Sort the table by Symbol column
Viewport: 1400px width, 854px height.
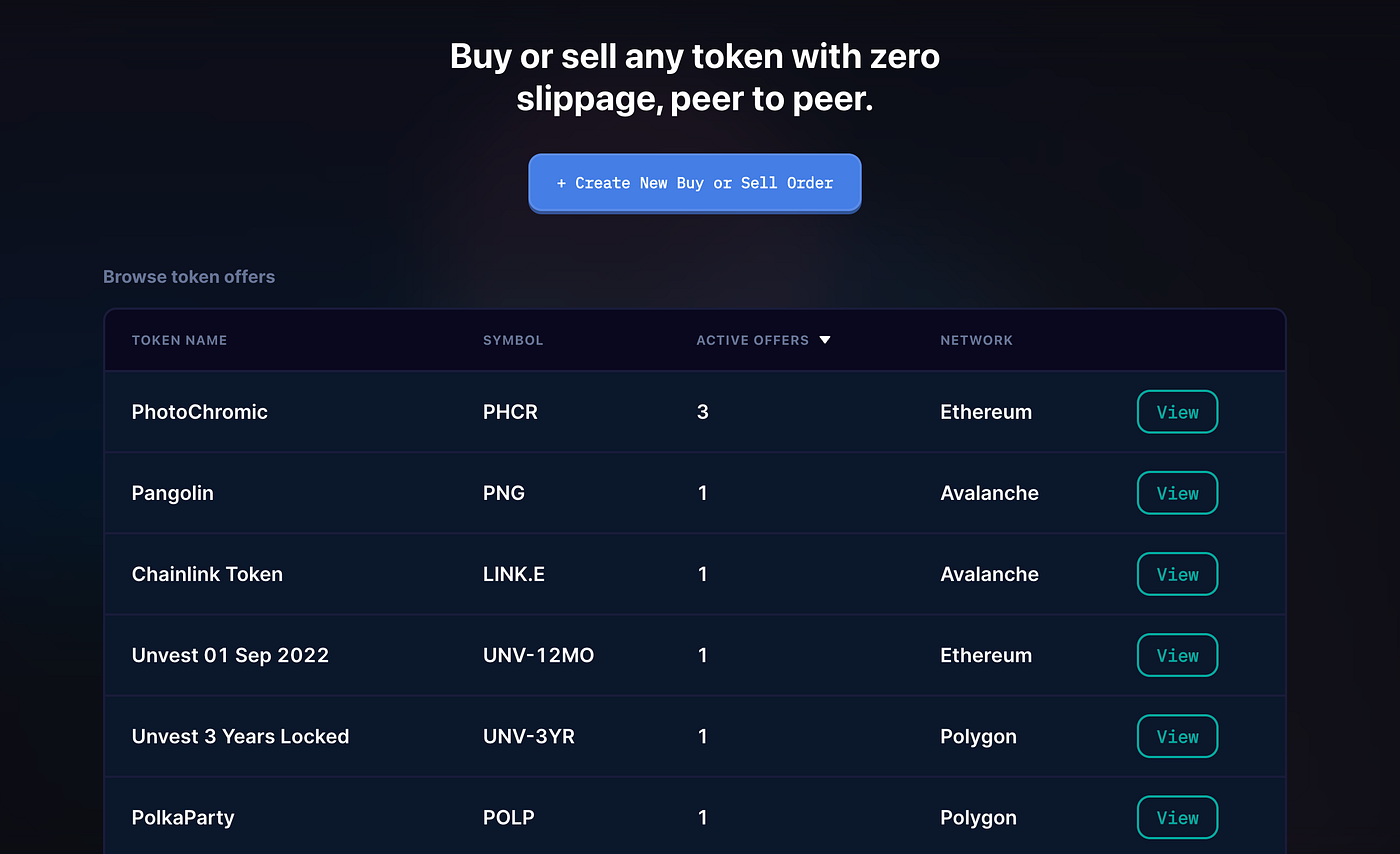coord(513,340)
